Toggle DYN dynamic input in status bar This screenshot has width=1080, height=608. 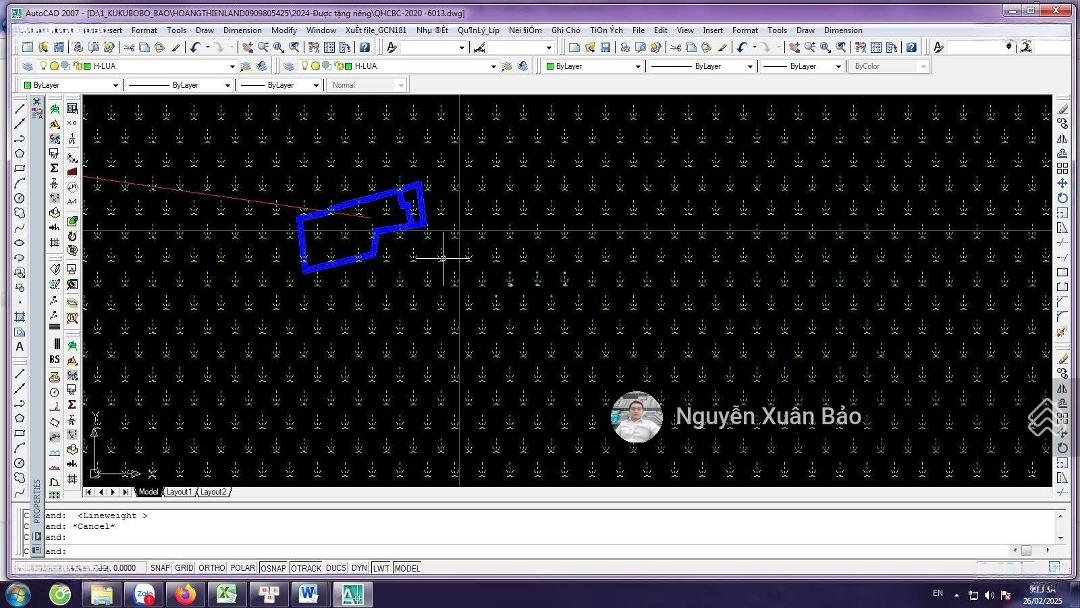(x=360, y=568)
